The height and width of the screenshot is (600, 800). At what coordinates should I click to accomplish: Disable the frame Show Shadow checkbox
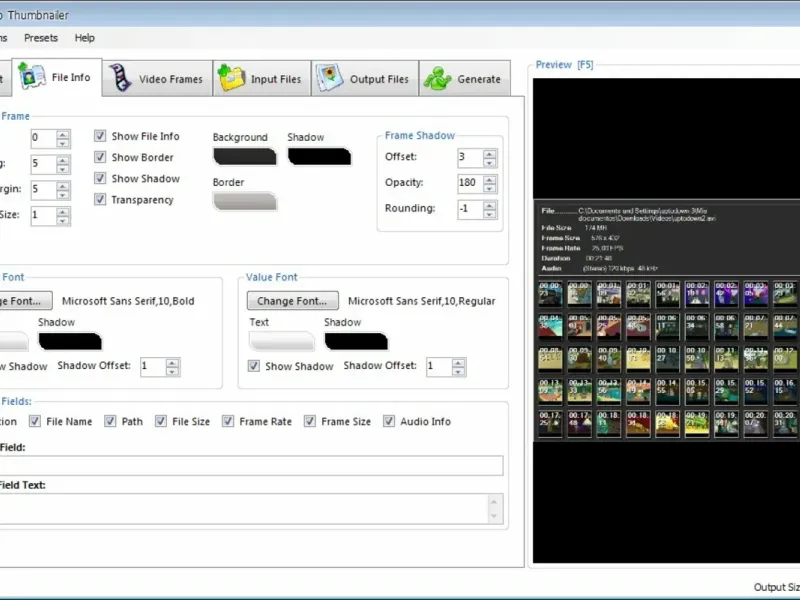[100, 179]
